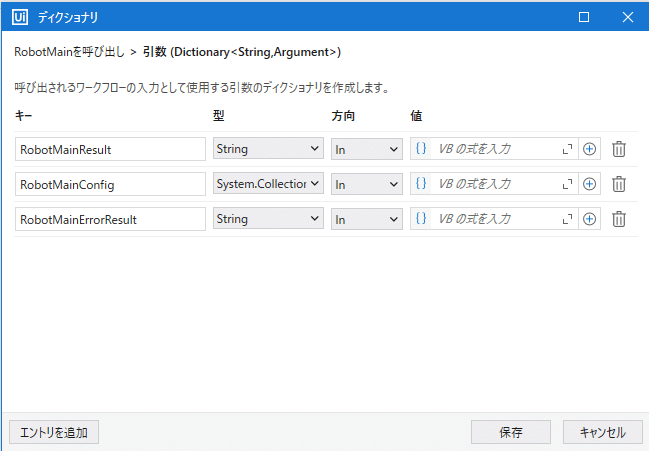Open the type dropdown for RobotMainErrorResult
Image resolution: width=649 pixels, height=451 pixels.
coord(268,218)
